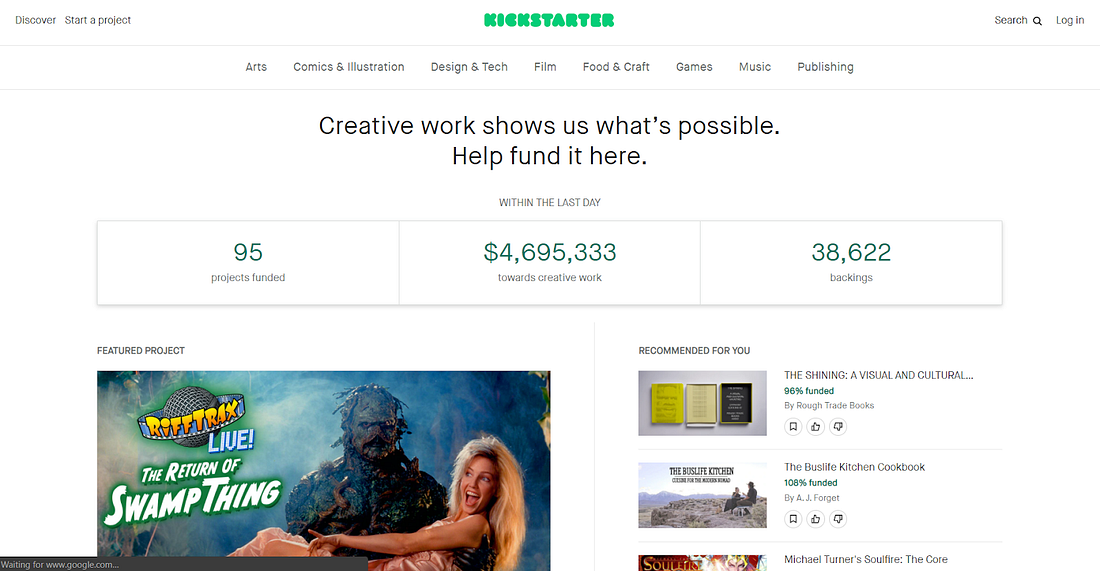The height and width of the screenshot is (571, 1100).
Task: Browse the Film category
Action: 545,67
